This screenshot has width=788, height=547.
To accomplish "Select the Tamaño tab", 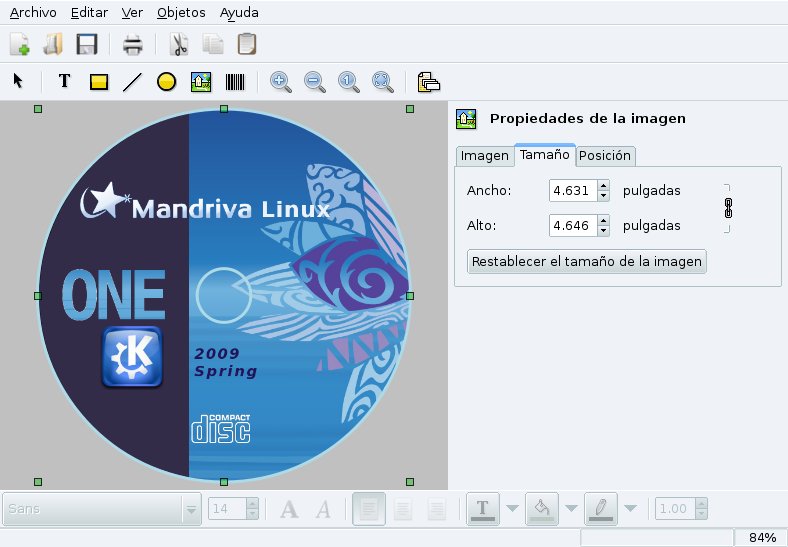I will [x=544, y=155].
